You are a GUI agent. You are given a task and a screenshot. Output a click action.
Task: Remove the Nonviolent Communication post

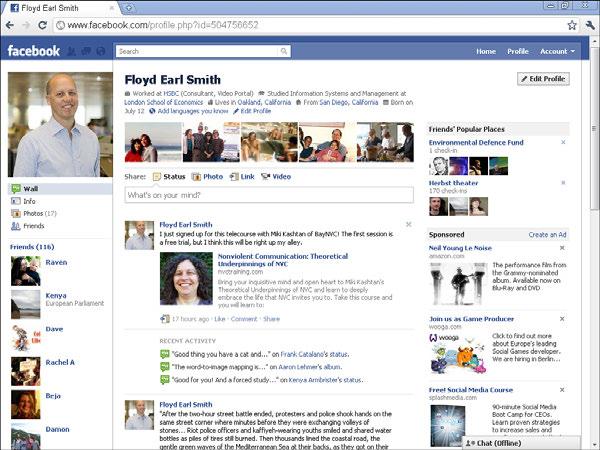pos(409,224)
